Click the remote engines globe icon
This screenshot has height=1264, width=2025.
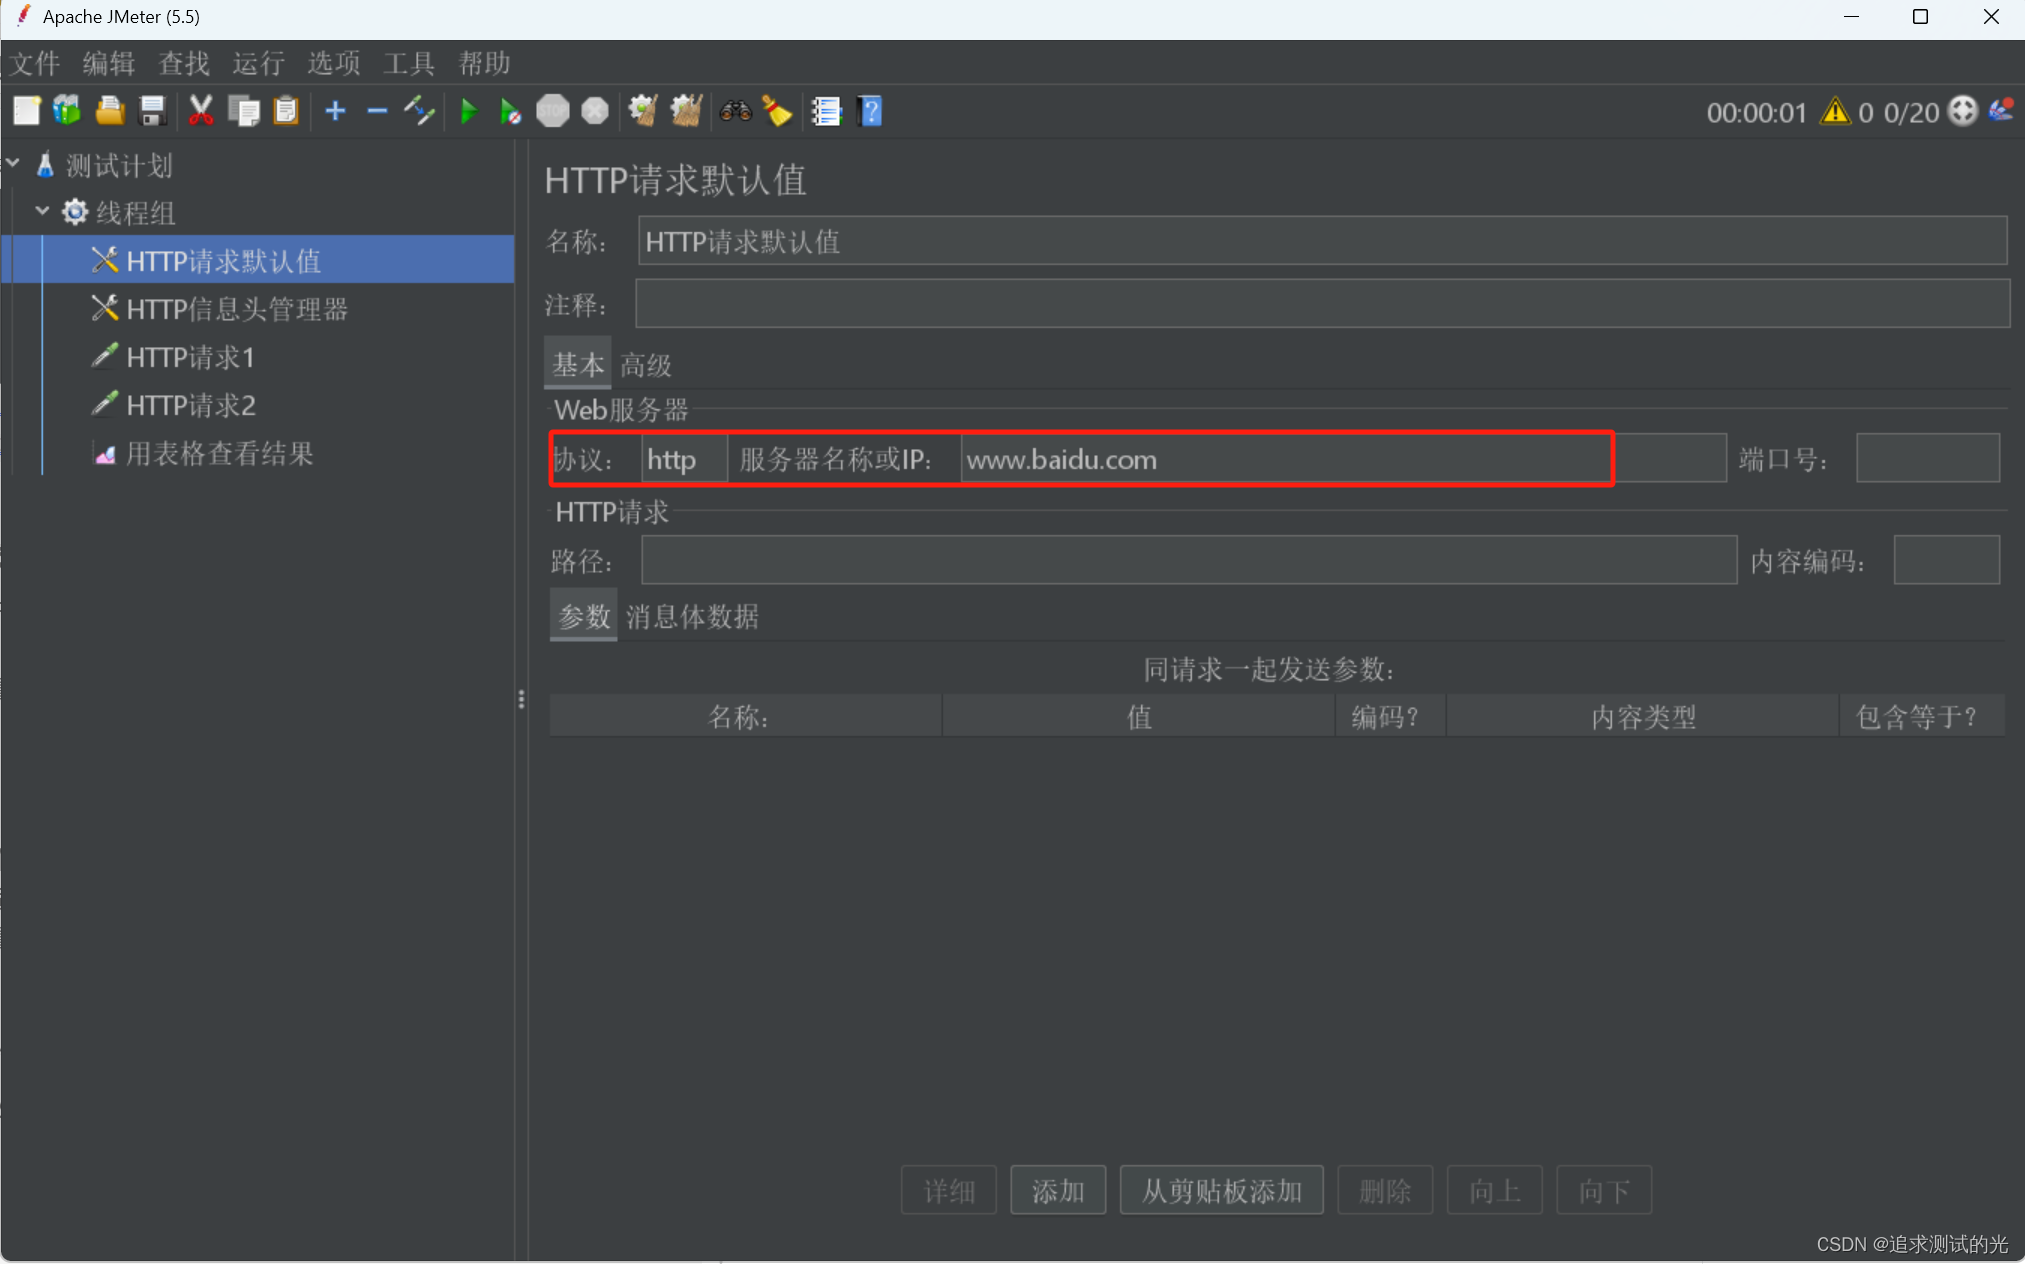1963,111
